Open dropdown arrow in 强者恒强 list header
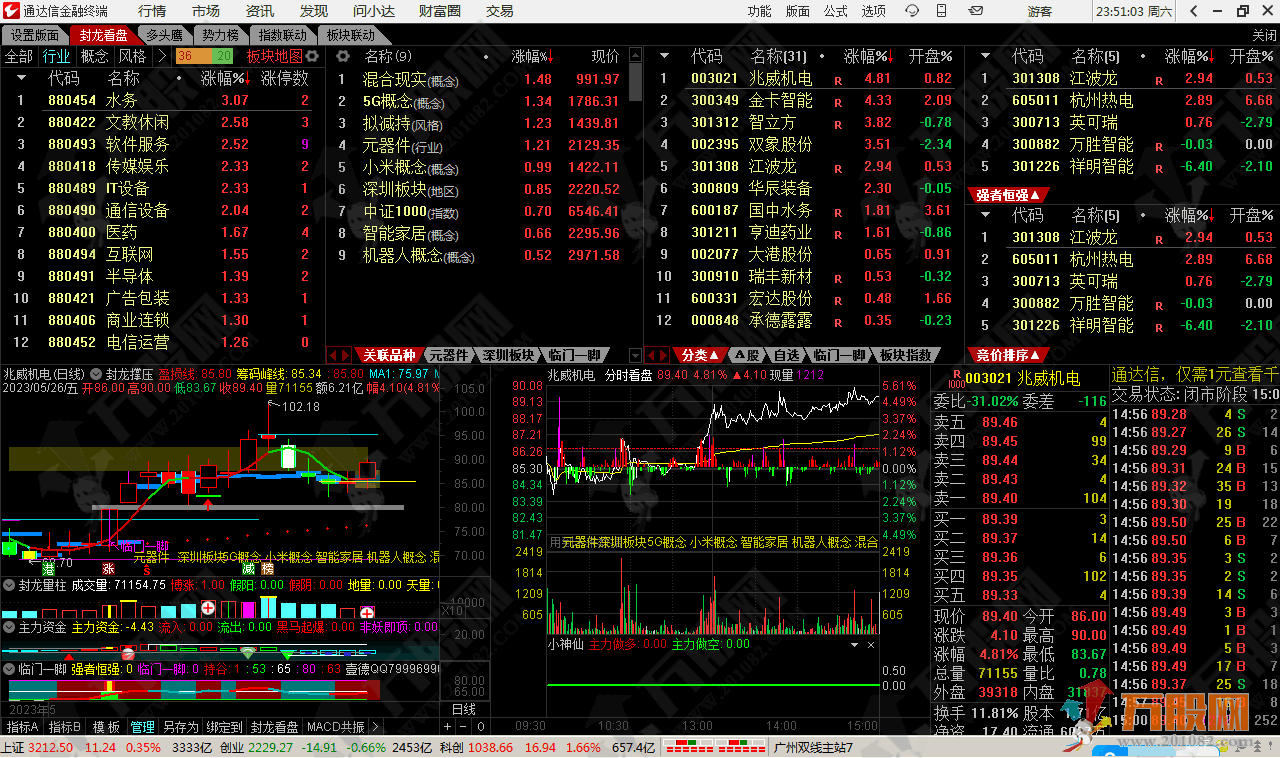Image resolution: width=1280 pixels, height=758 pixels. click(x=984, y=215)
